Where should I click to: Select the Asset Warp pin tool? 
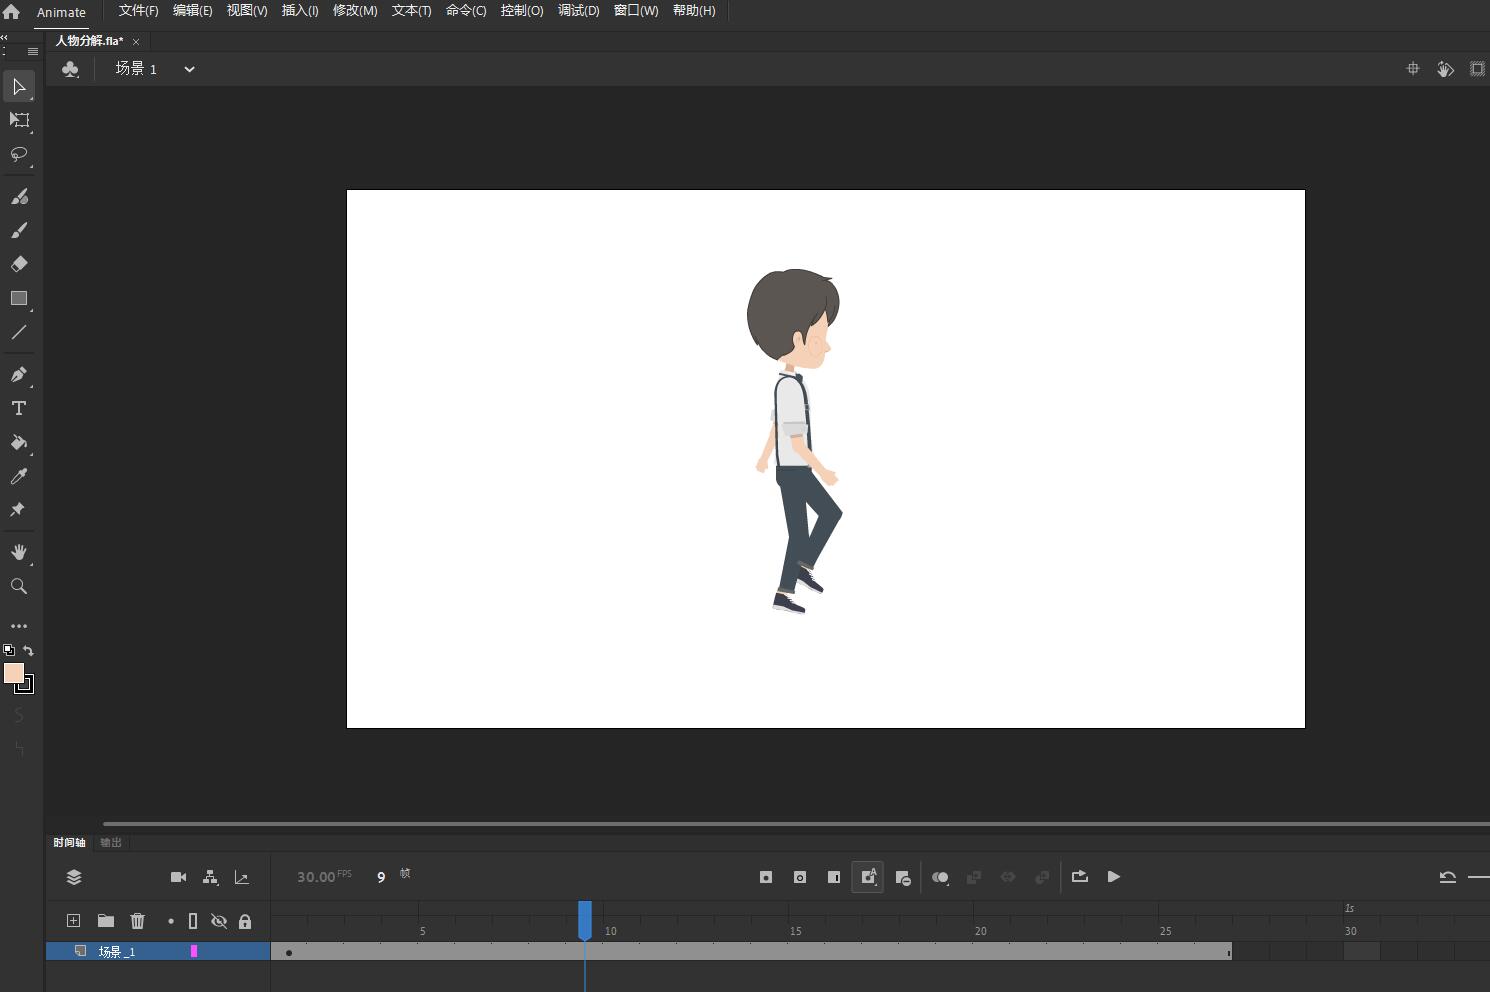pos(18,510)
